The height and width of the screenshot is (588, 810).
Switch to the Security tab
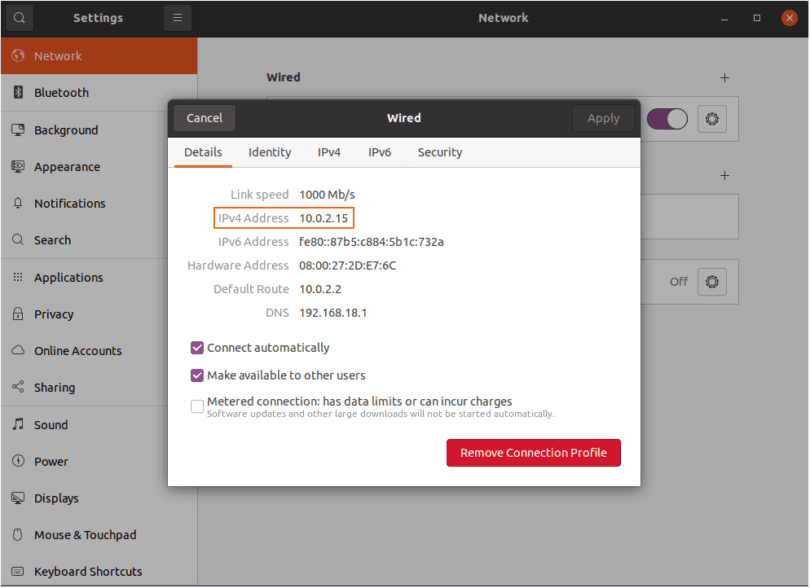coord(440,153)
